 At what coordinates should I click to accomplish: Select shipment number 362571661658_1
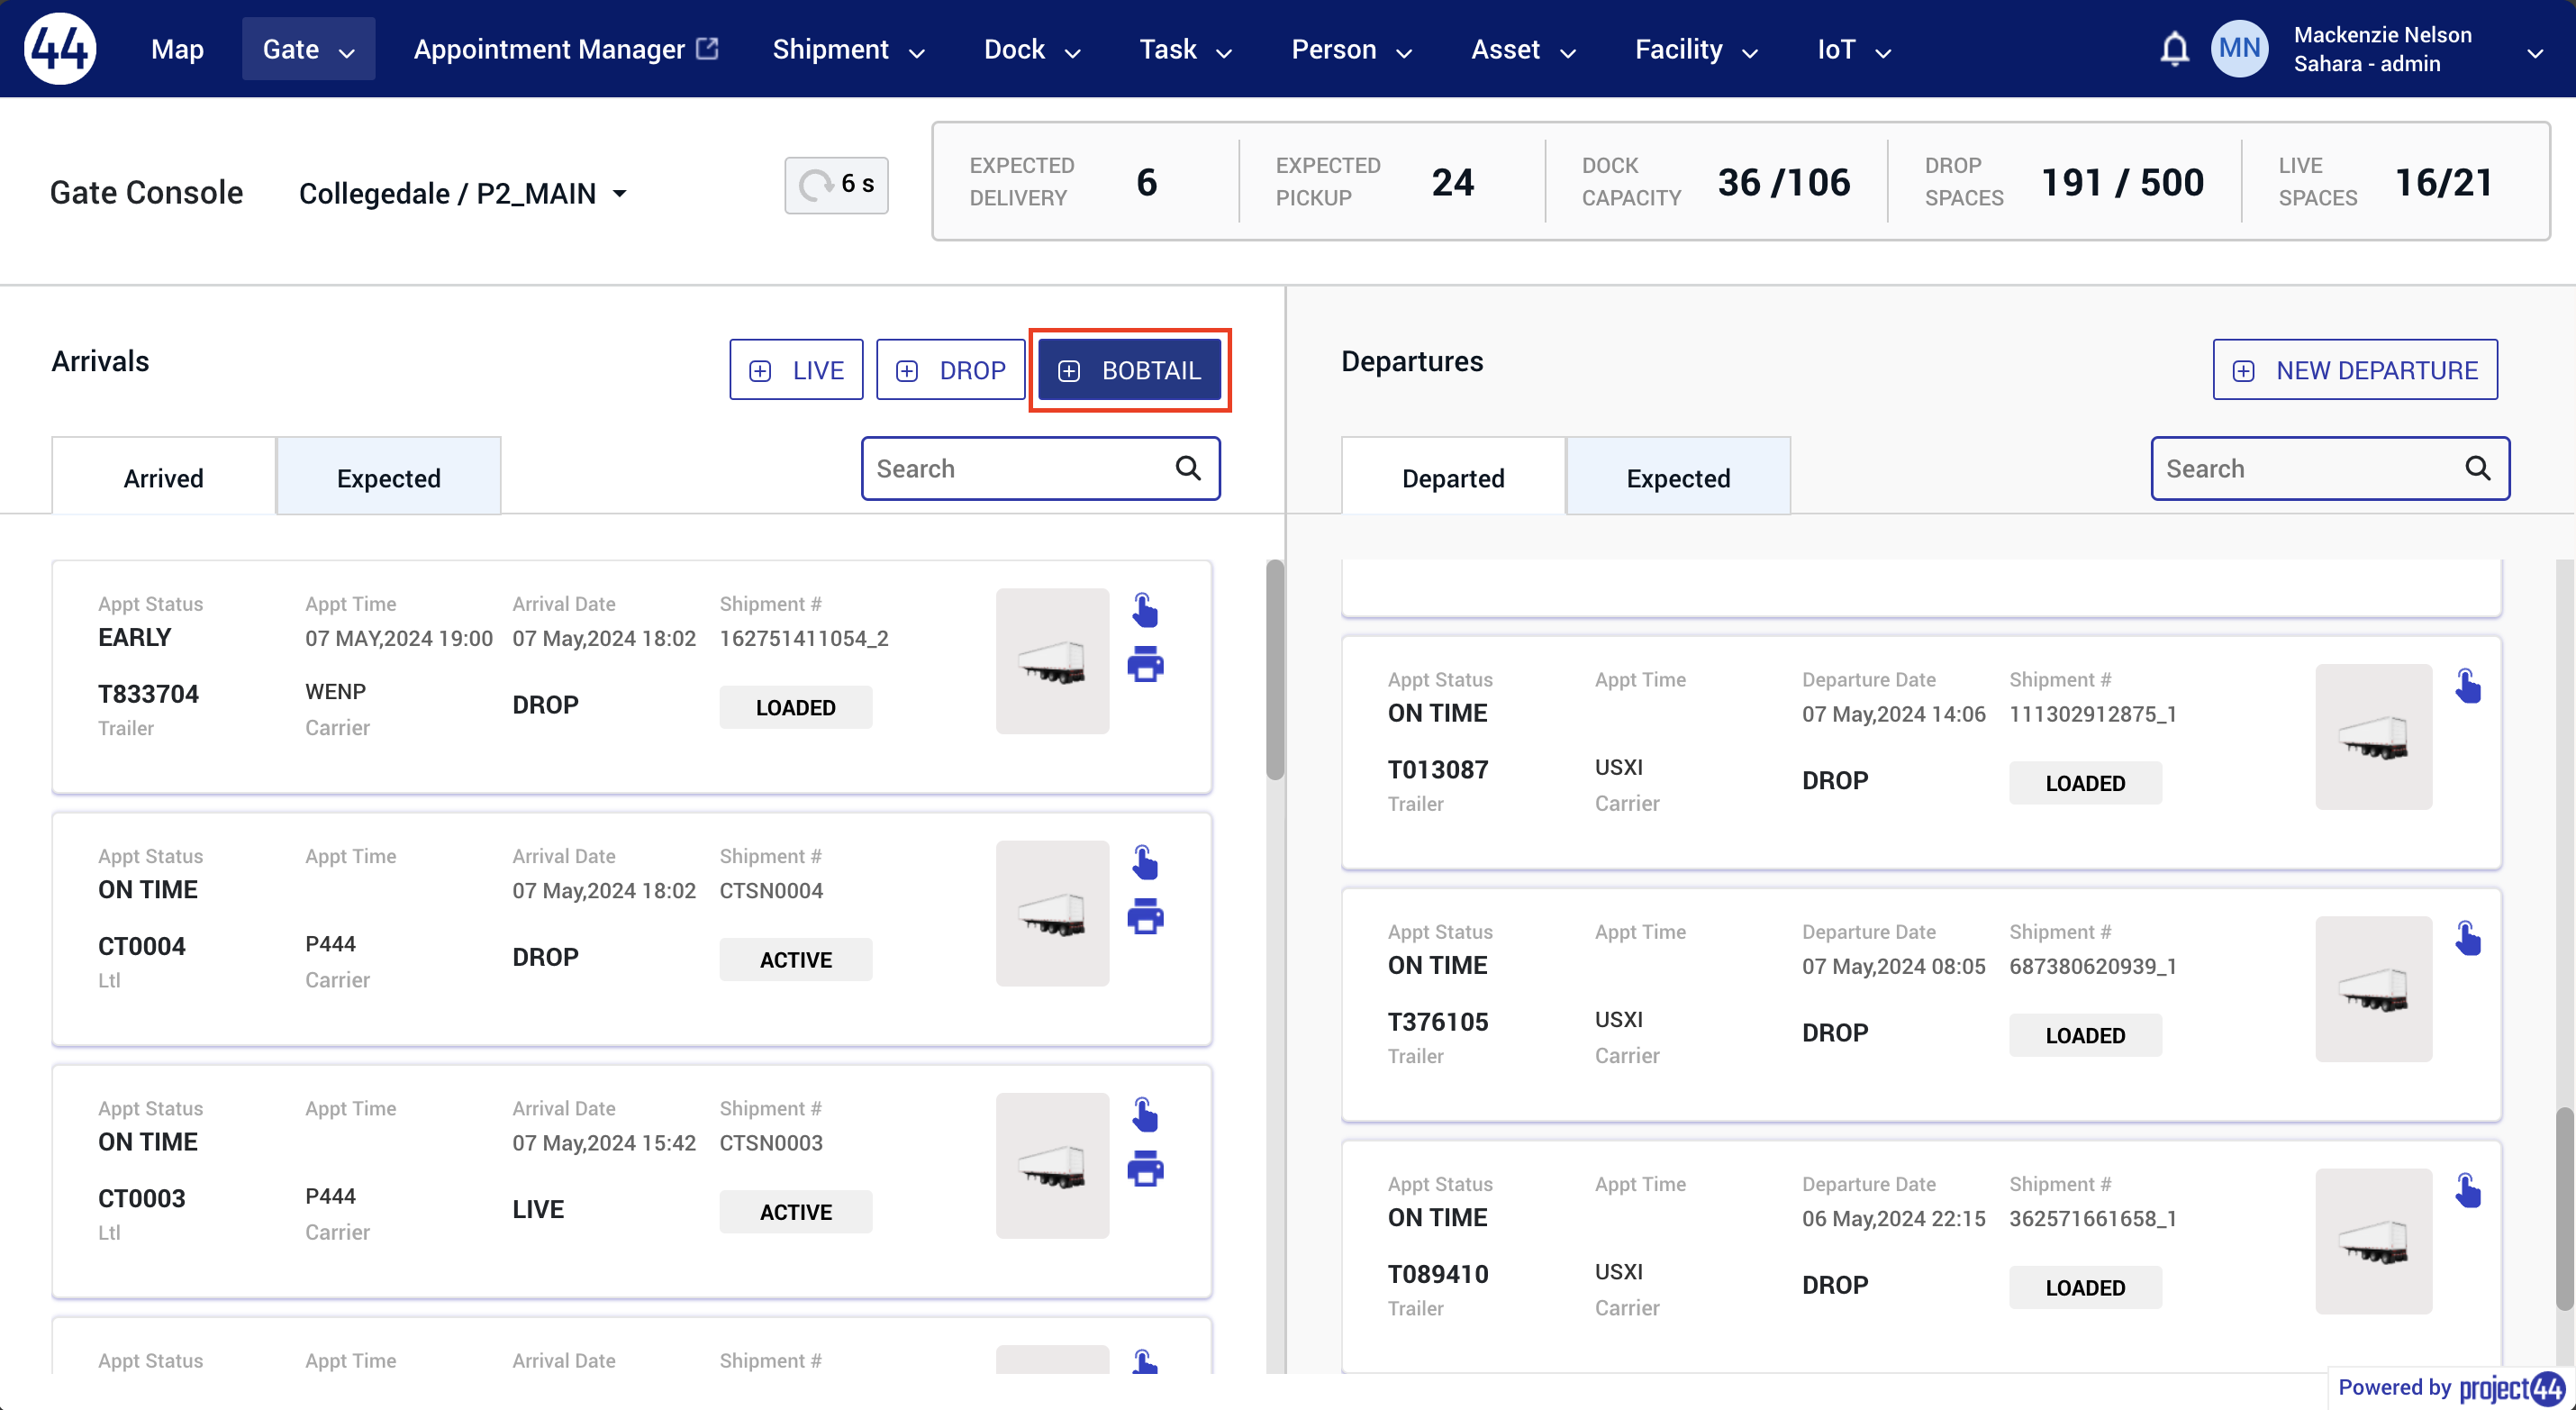pyautogui.click(x=2093, y=1218)
